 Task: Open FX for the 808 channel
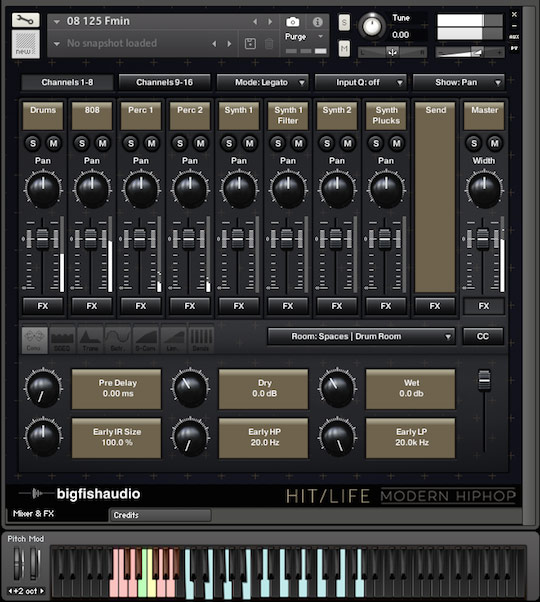pos(92,306)
